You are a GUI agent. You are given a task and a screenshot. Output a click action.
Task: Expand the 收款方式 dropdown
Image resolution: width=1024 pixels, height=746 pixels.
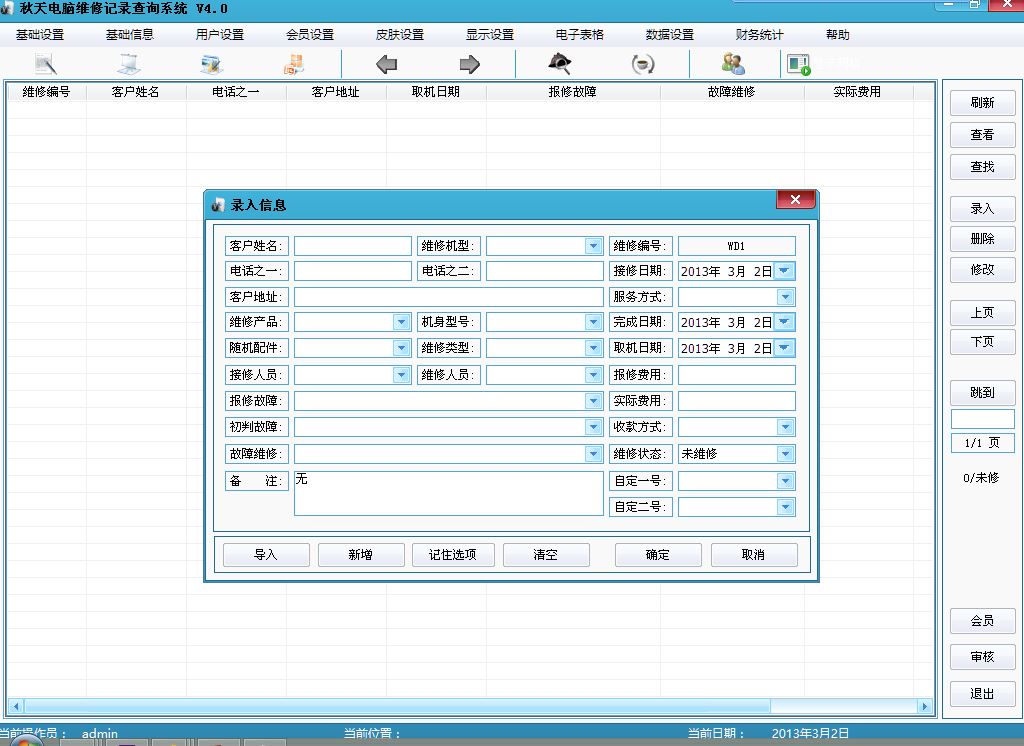(785, 427)
